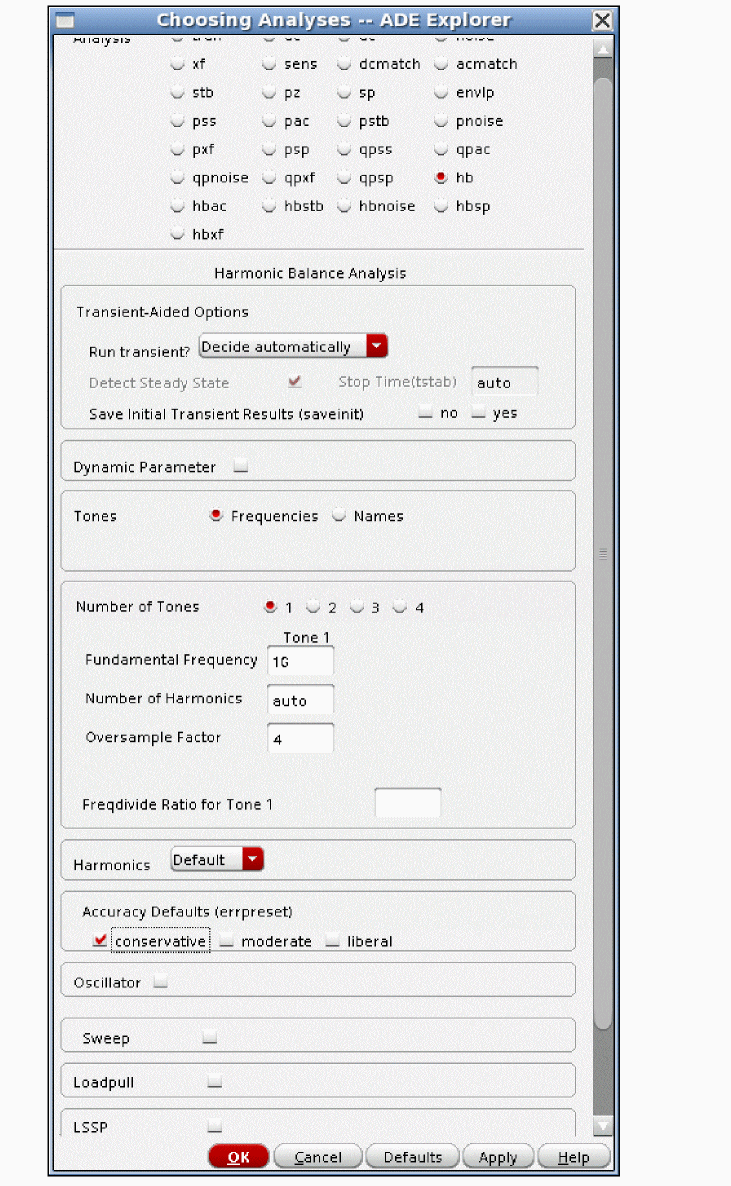Click the Number of Harmonics field
Image resolution: width=731 pixels, height=1186 pixels.
click(x=300, y=700)
